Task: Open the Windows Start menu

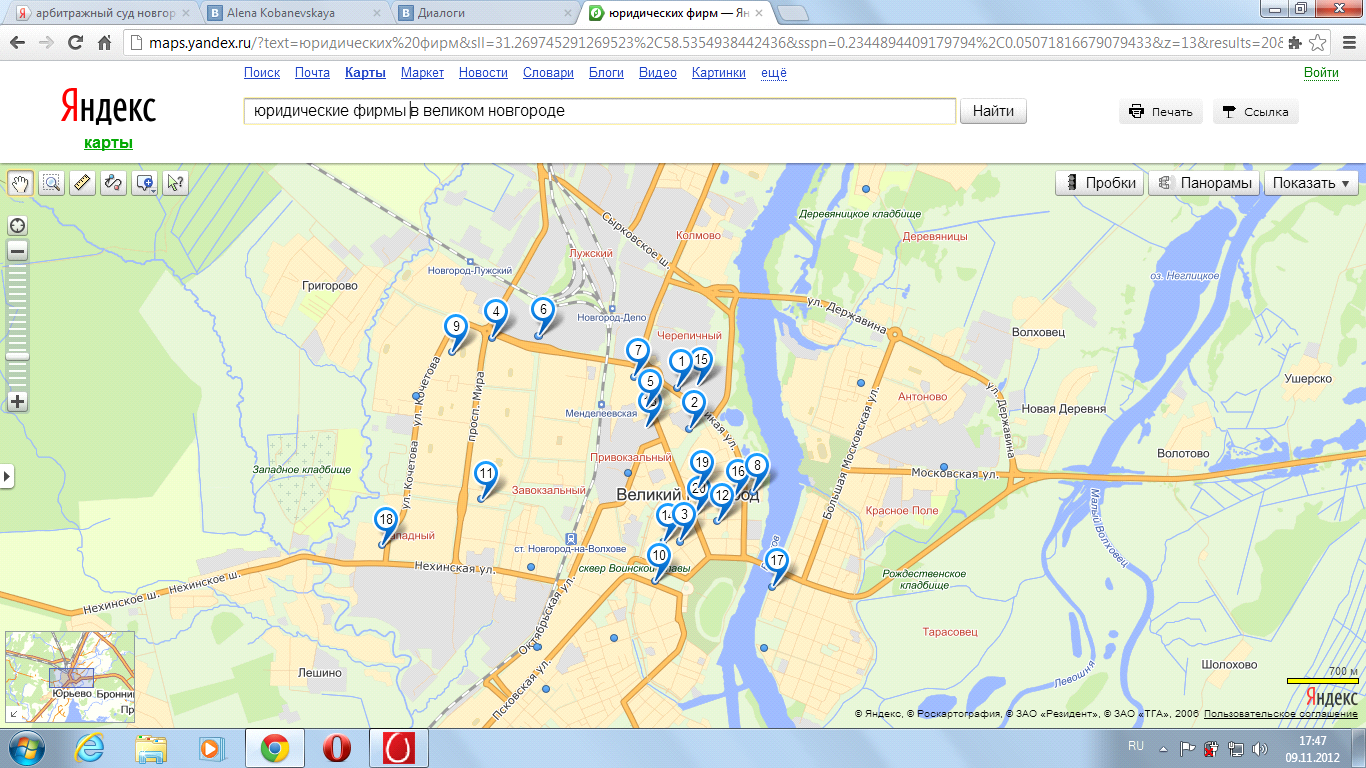Action: [x=25, y=748]
